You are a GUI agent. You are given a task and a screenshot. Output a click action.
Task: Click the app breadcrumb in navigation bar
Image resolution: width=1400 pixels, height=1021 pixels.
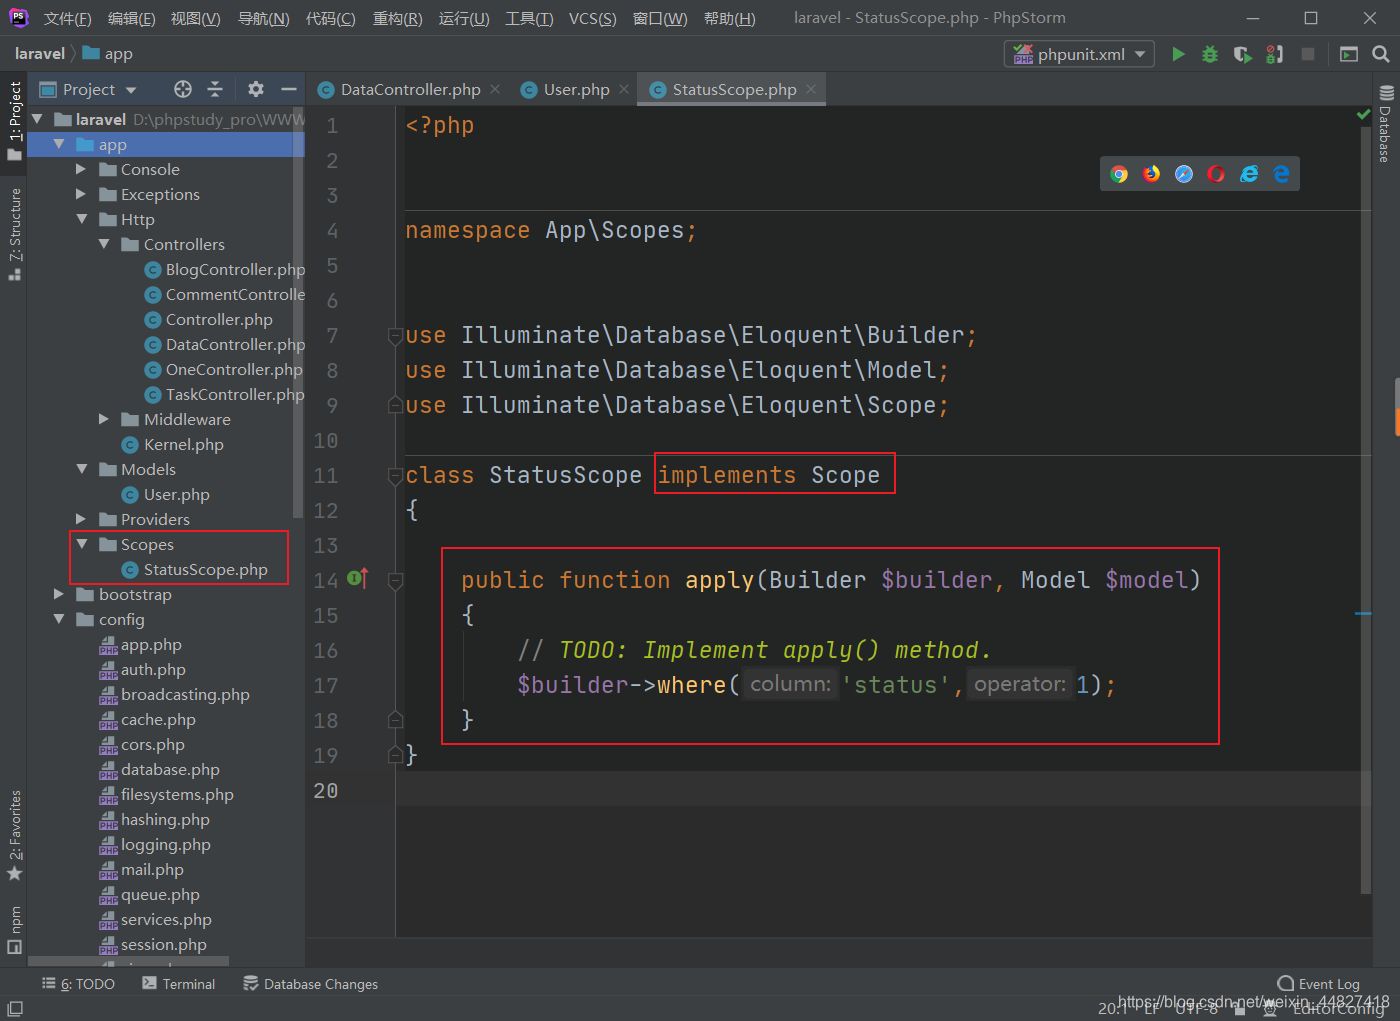(x=108, y=54)
